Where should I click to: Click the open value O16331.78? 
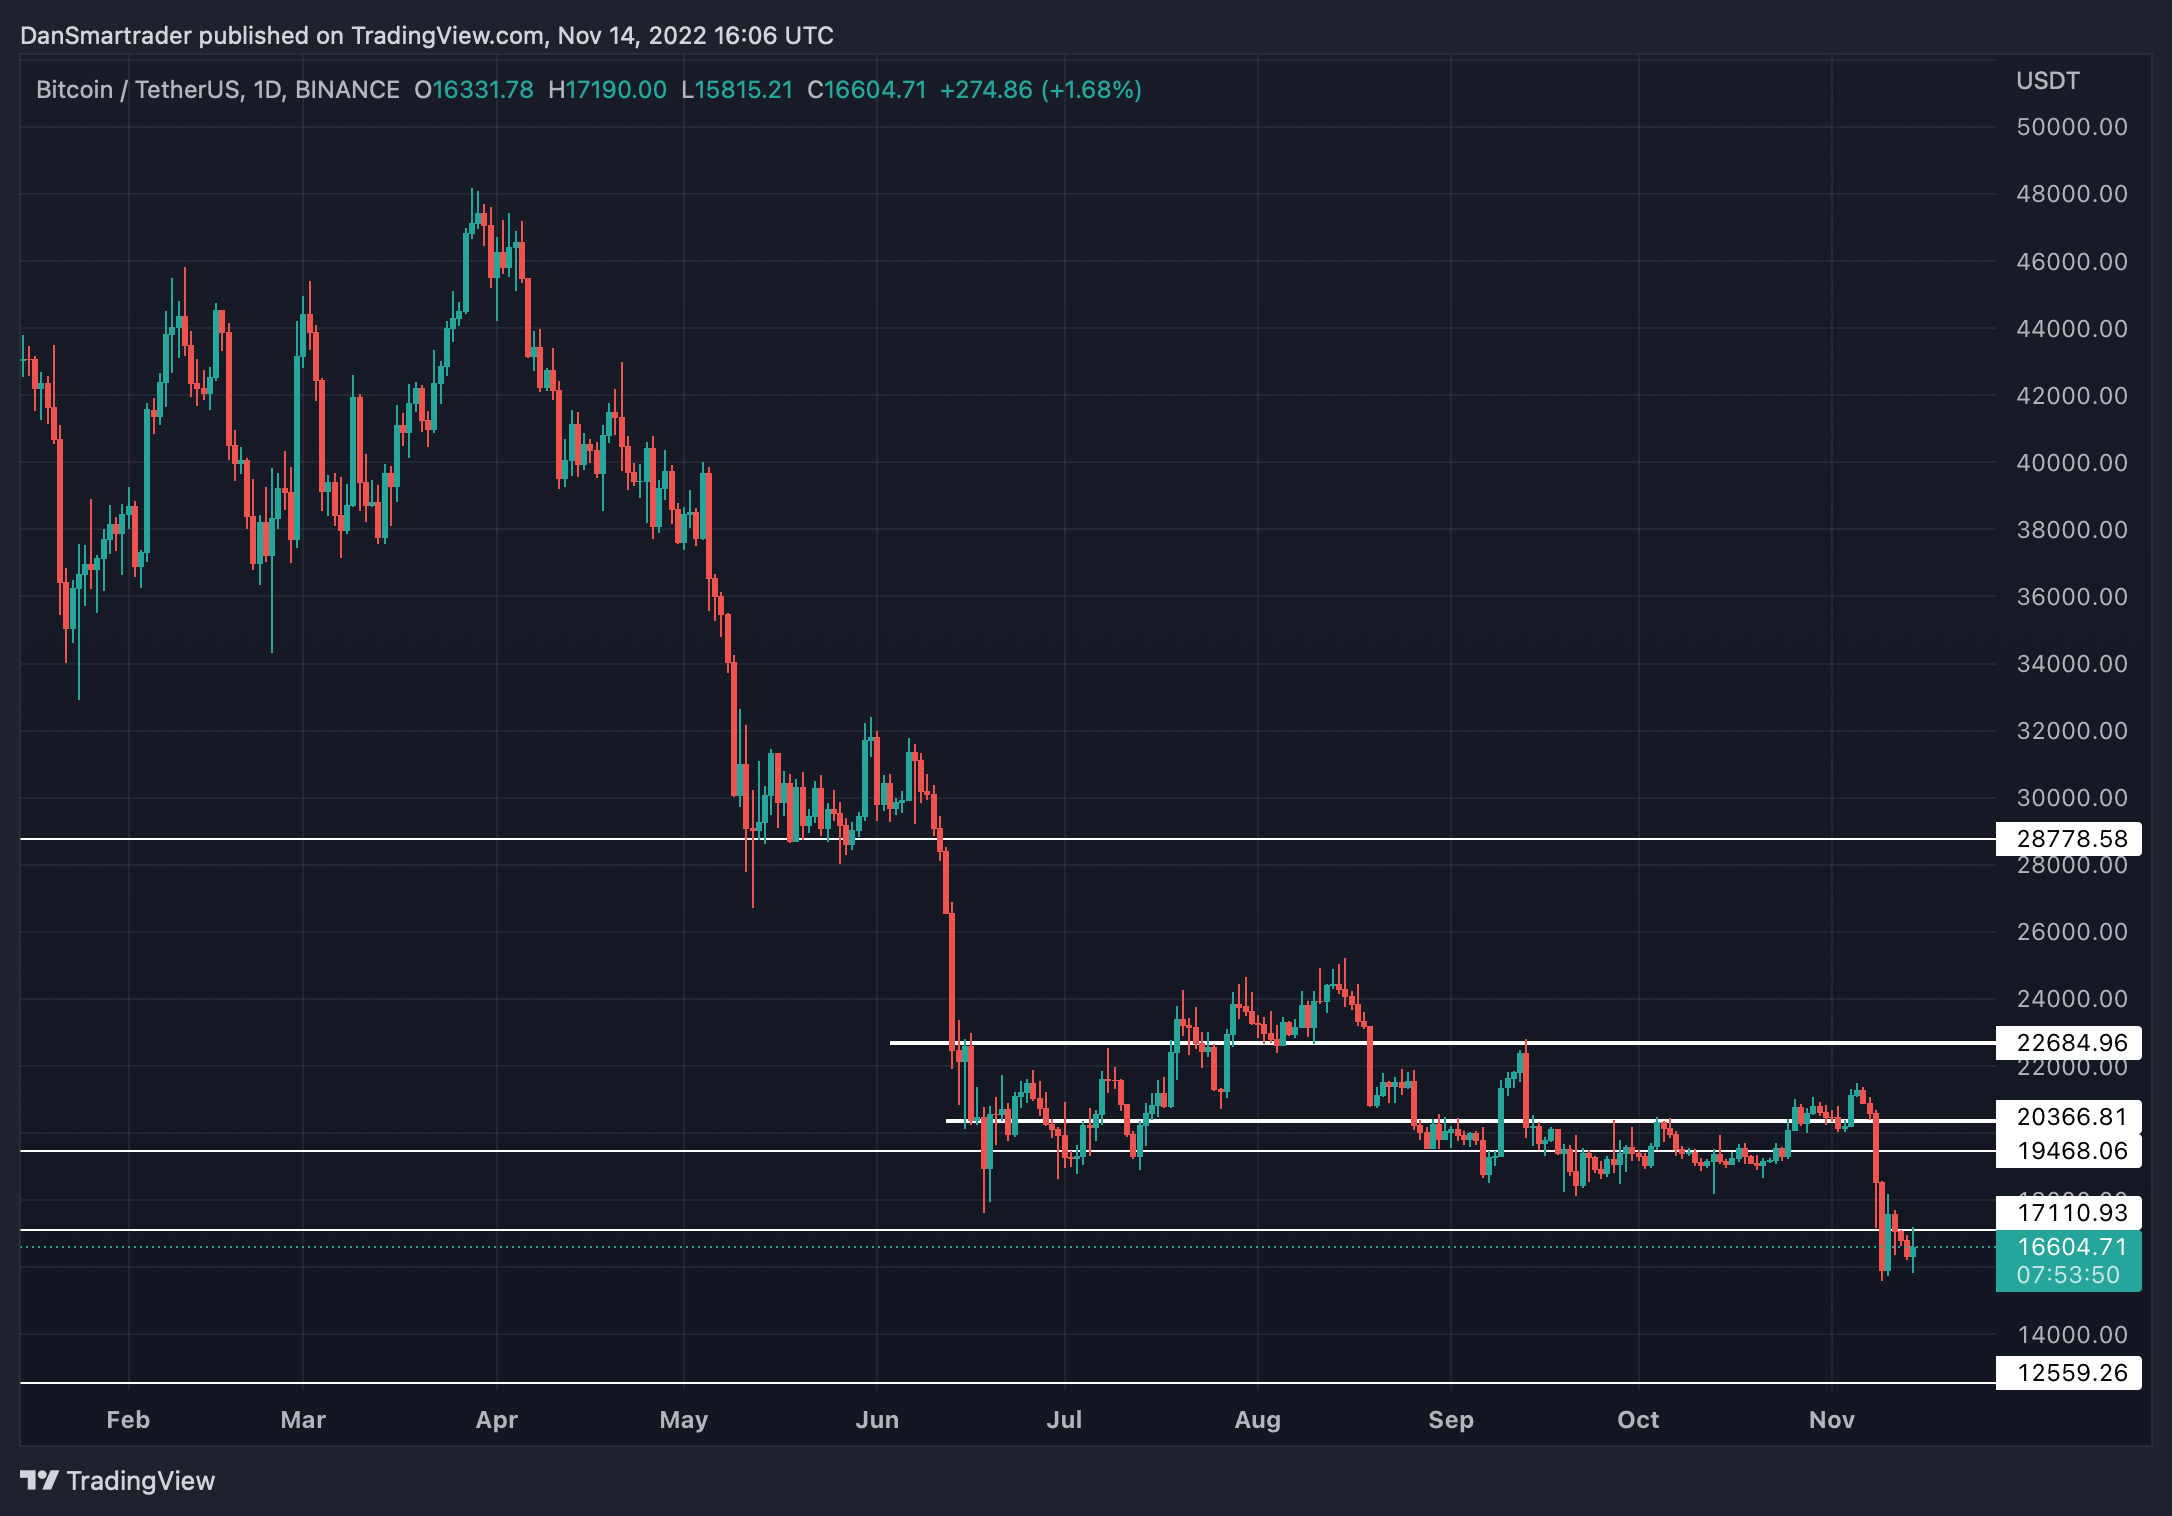pyautogui.click(x=474, y=90)
